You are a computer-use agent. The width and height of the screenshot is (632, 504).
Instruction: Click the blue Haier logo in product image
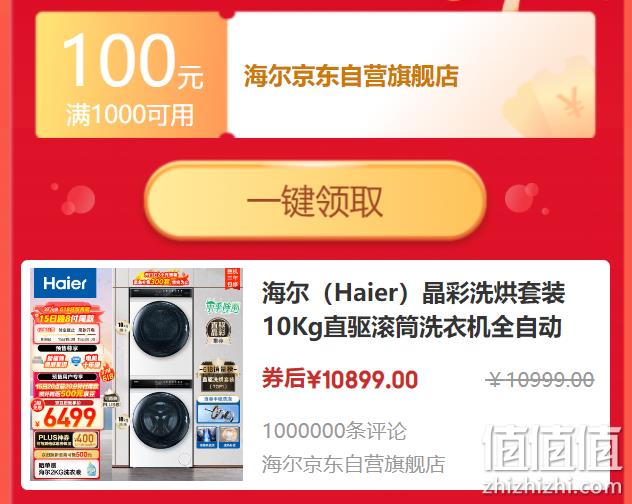pyautogui.click(x=65, y=283)
